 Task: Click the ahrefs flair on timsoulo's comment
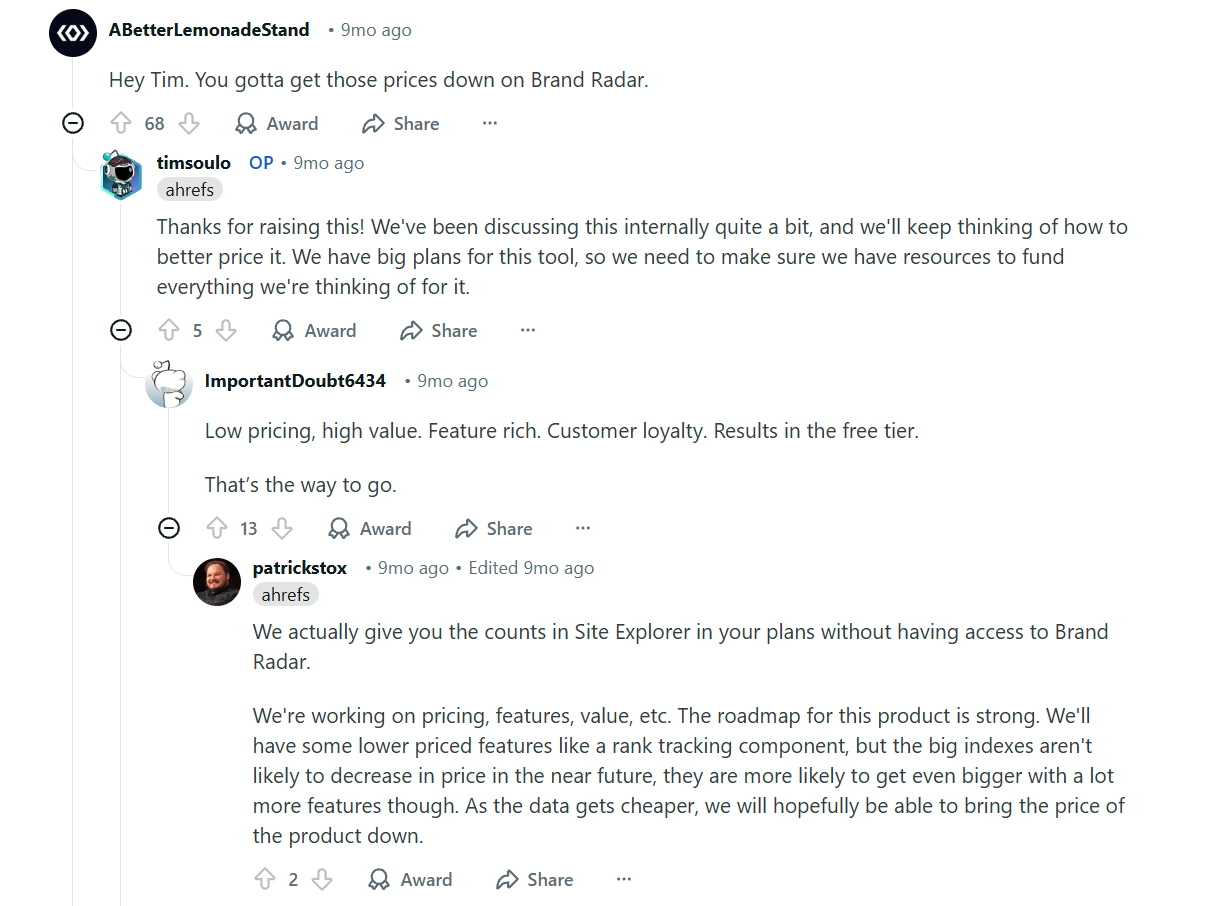coord(189,189)
